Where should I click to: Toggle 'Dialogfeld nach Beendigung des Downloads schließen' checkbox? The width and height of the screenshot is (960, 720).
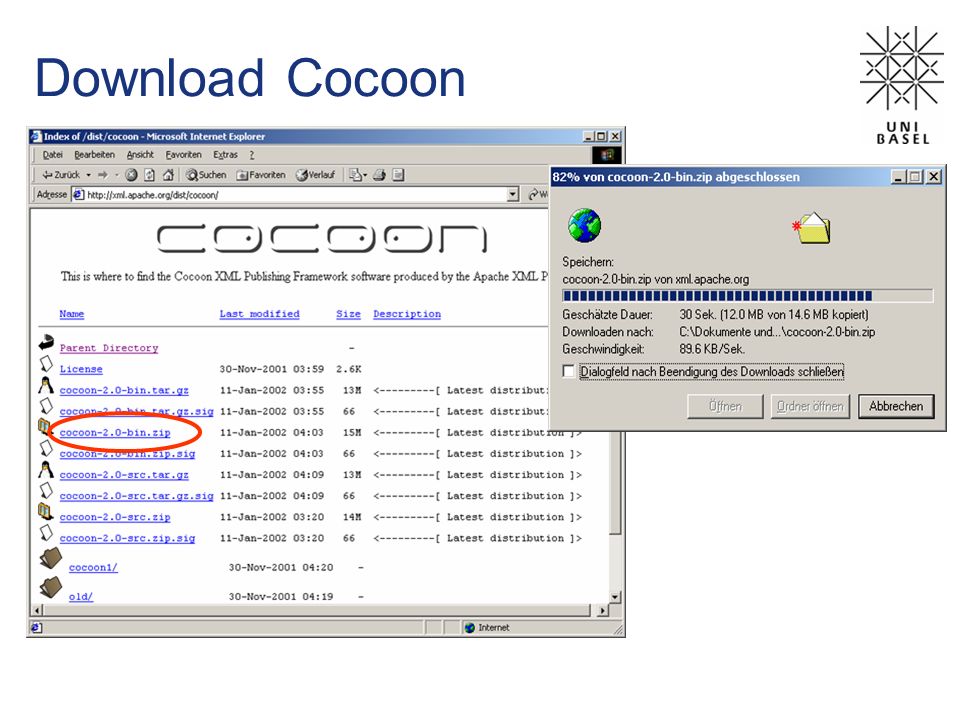(x=569, y=372)
